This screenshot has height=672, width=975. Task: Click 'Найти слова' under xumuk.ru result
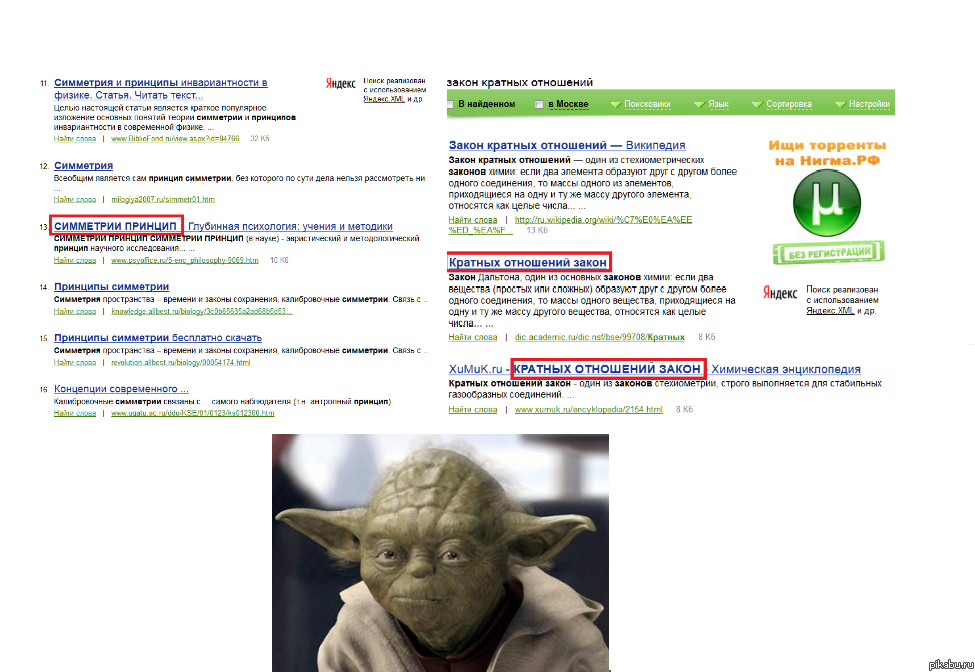(473, 409)
